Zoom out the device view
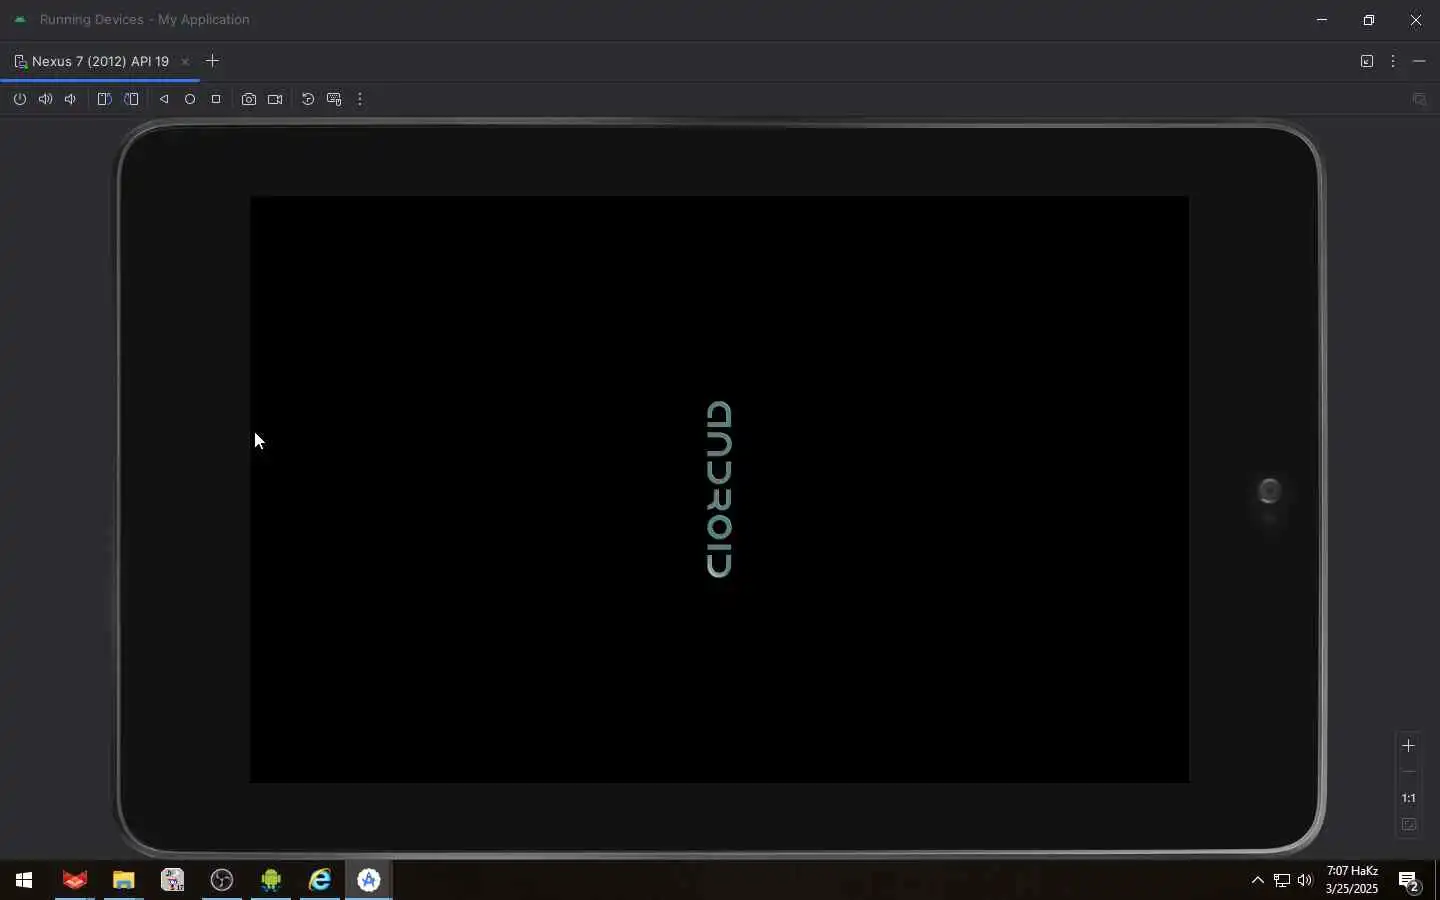Screen dimensions: 1440x900 click(x=1408, y=772)
